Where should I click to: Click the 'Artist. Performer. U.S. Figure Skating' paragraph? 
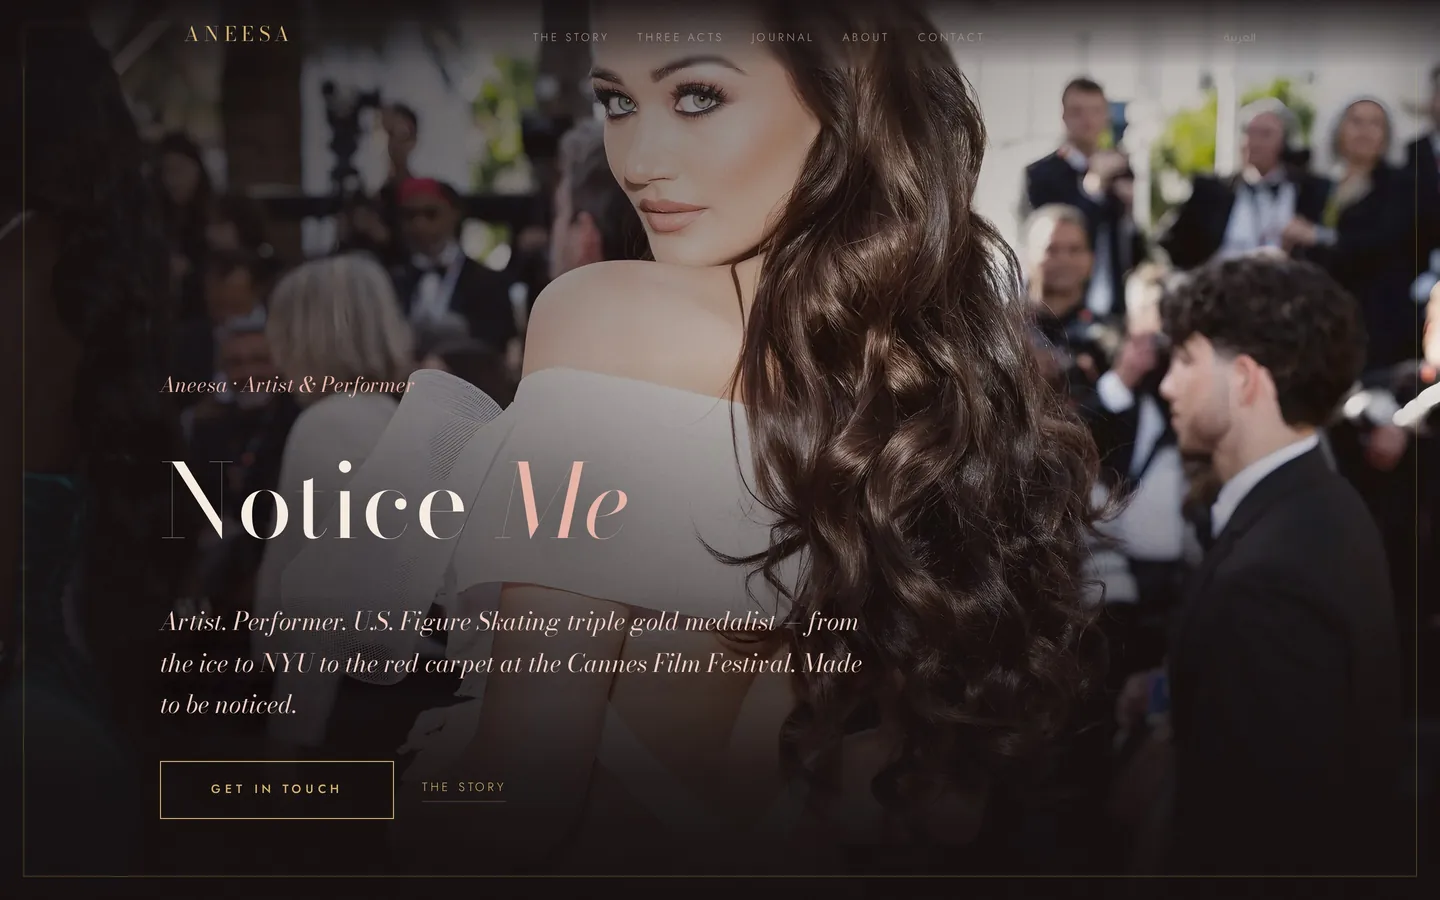click(x=511, y=663)
